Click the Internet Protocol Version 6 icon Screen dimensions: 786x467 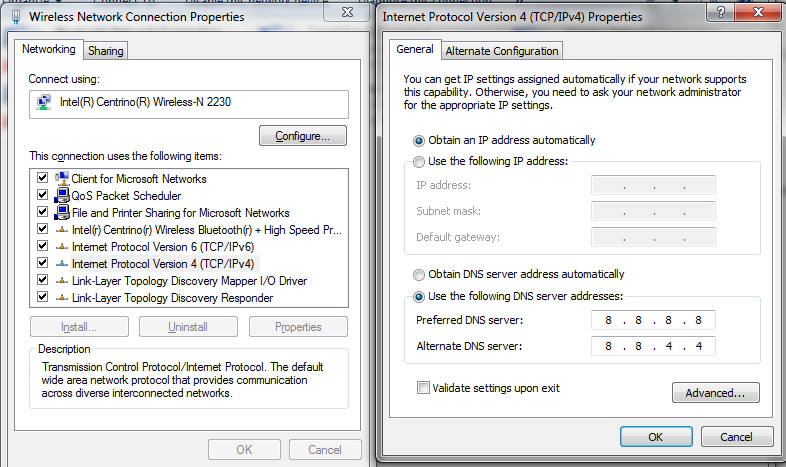click(x=61, y=247)
